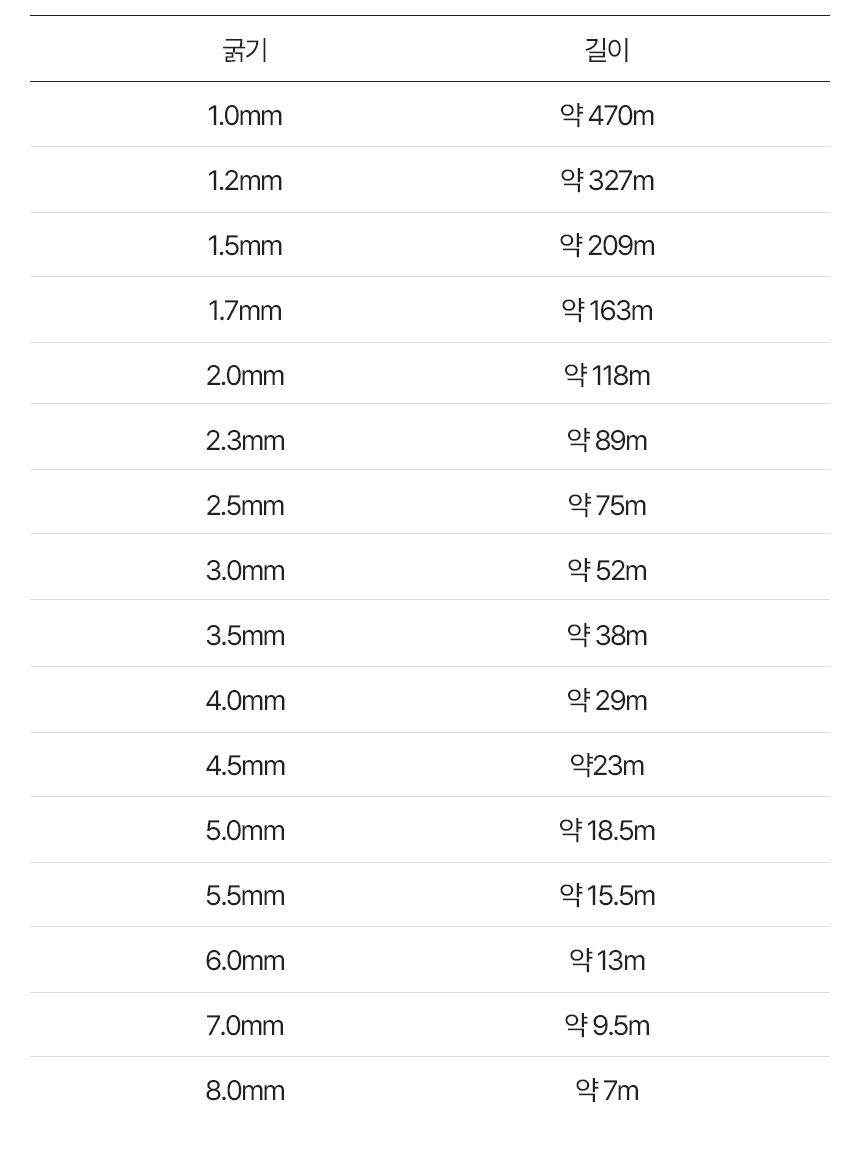Click the 약 18.5m length cell

(x=607, y=831)
